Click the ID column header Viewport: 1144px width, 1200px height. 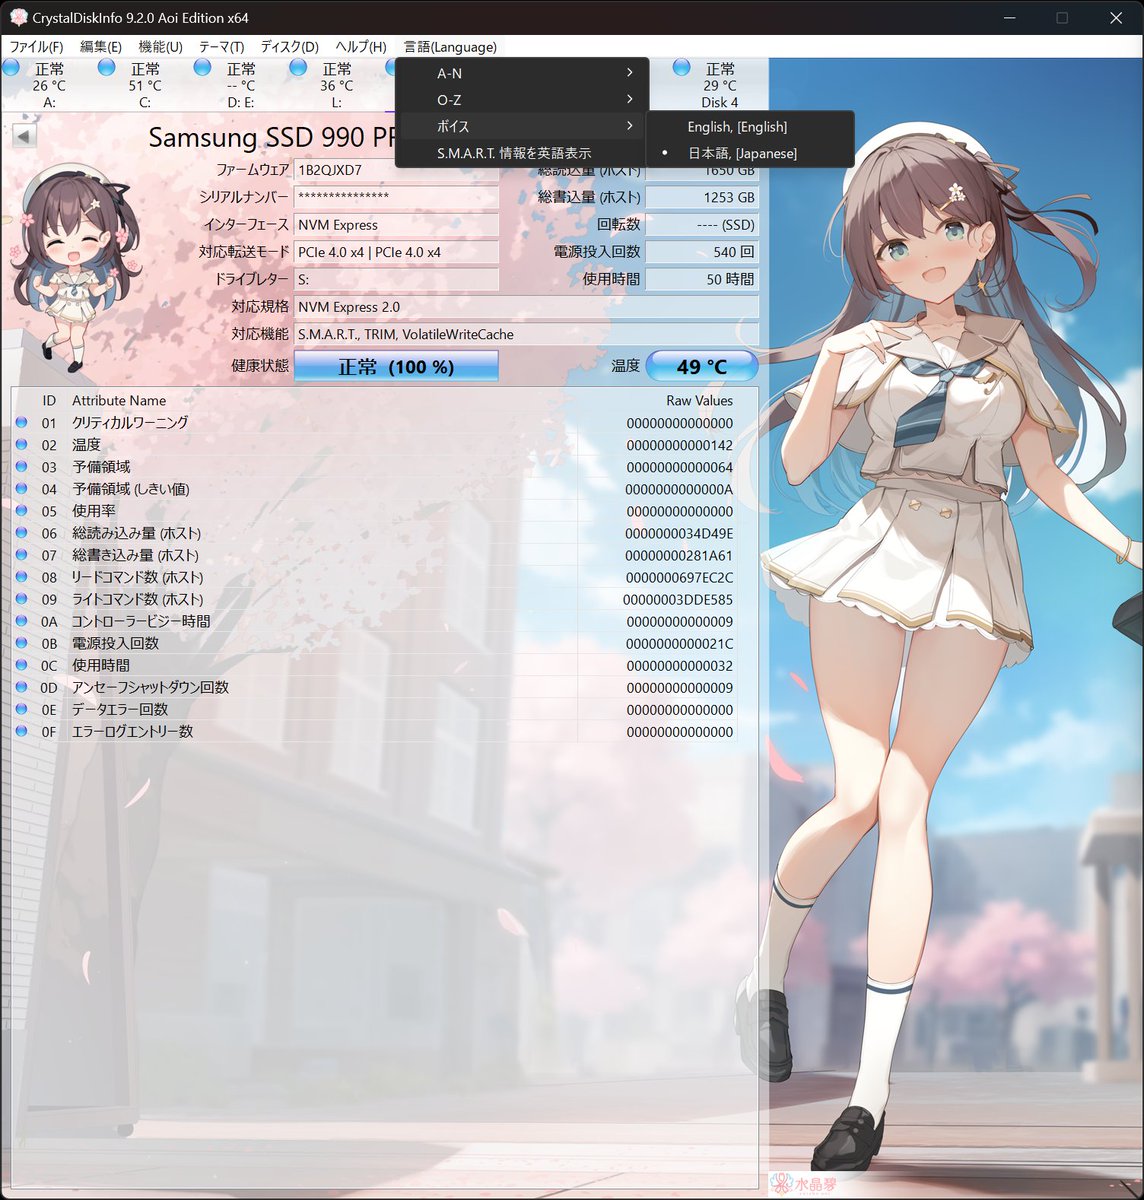(x=49, y=400)
